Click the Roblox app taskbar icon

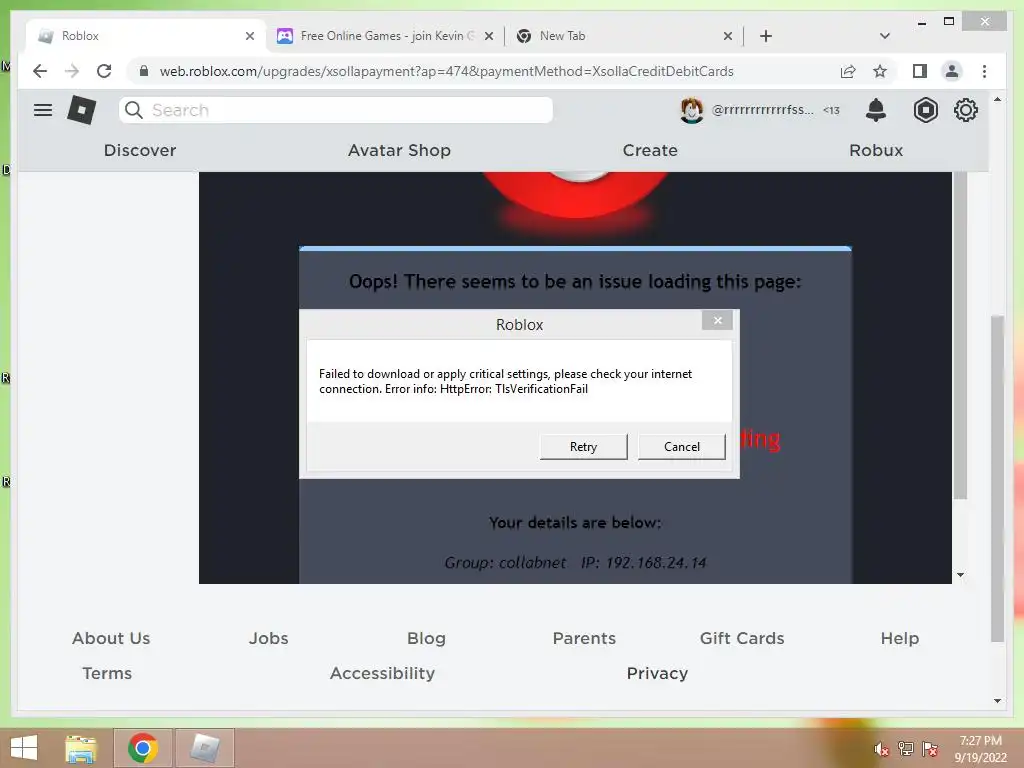(x=205, y=748)
